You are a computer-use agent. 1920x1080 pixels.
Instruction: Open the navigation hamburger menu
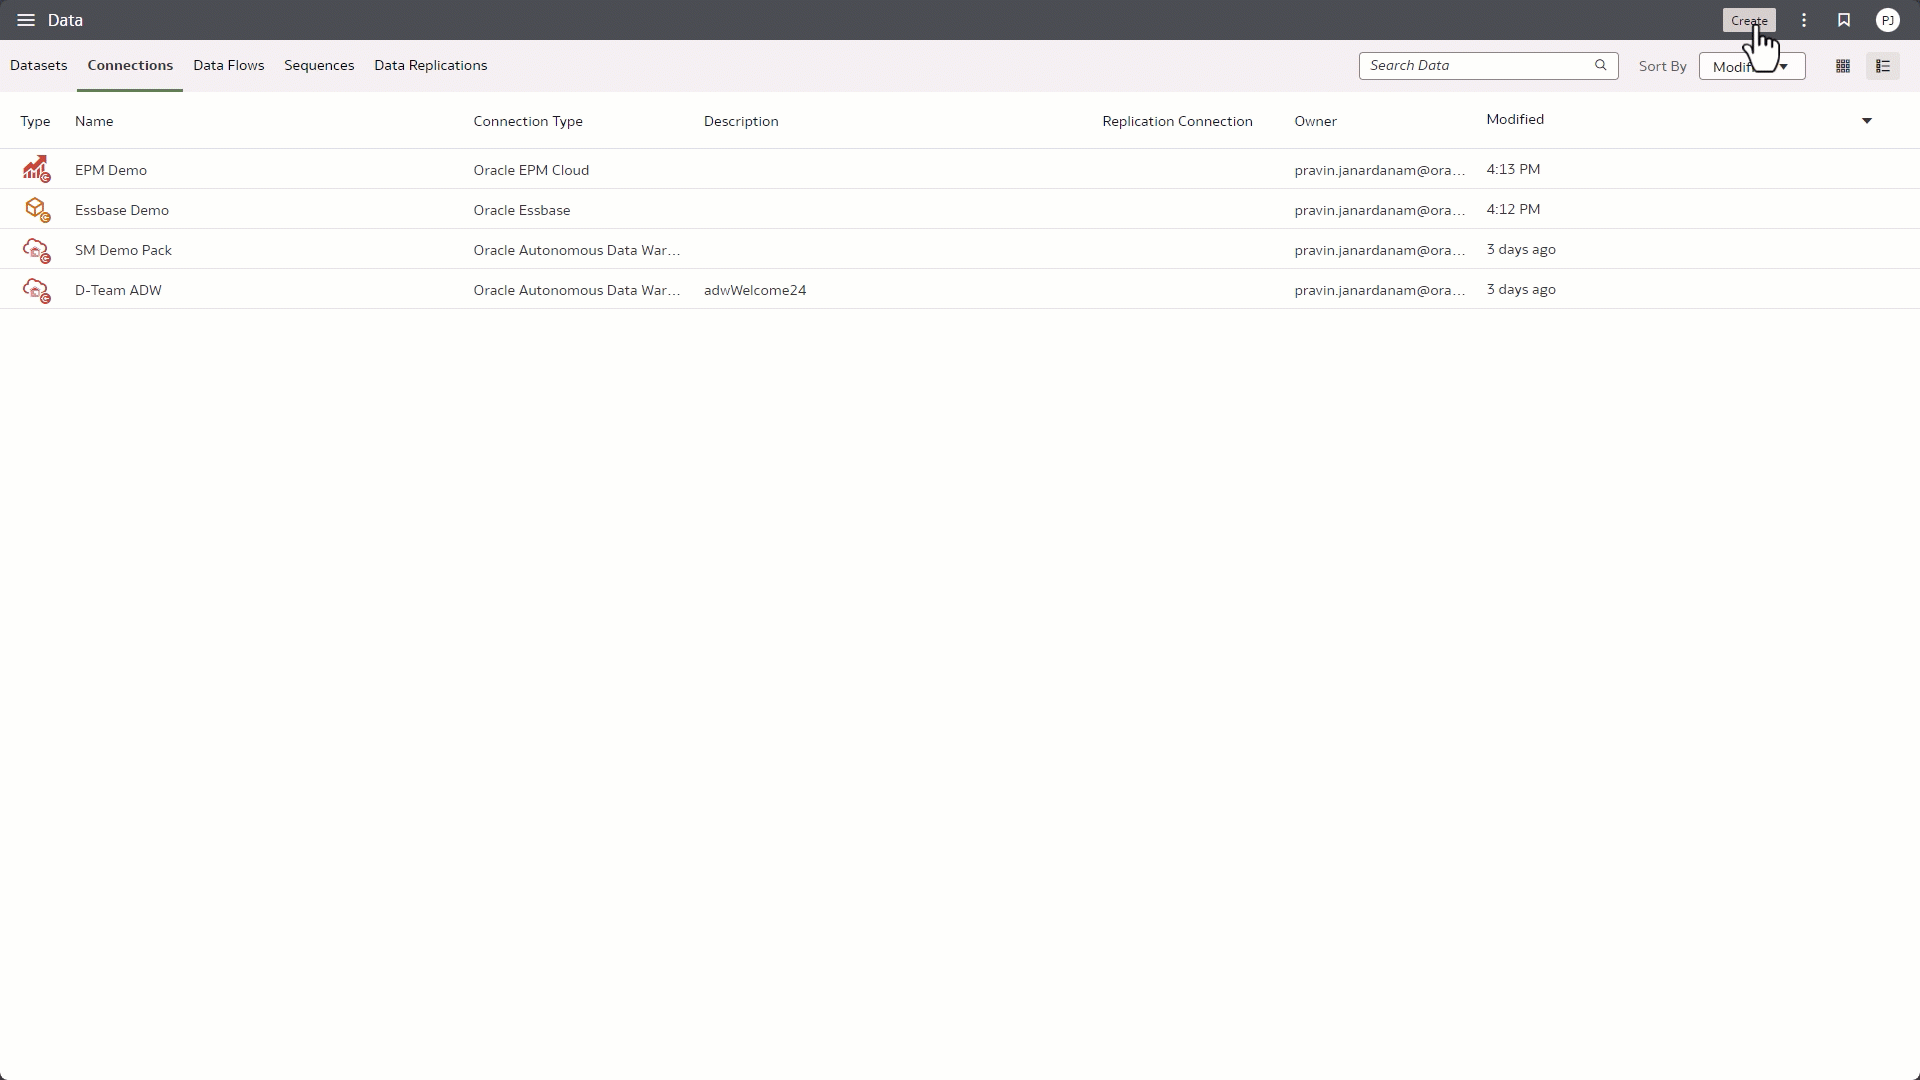pos(26,20)
